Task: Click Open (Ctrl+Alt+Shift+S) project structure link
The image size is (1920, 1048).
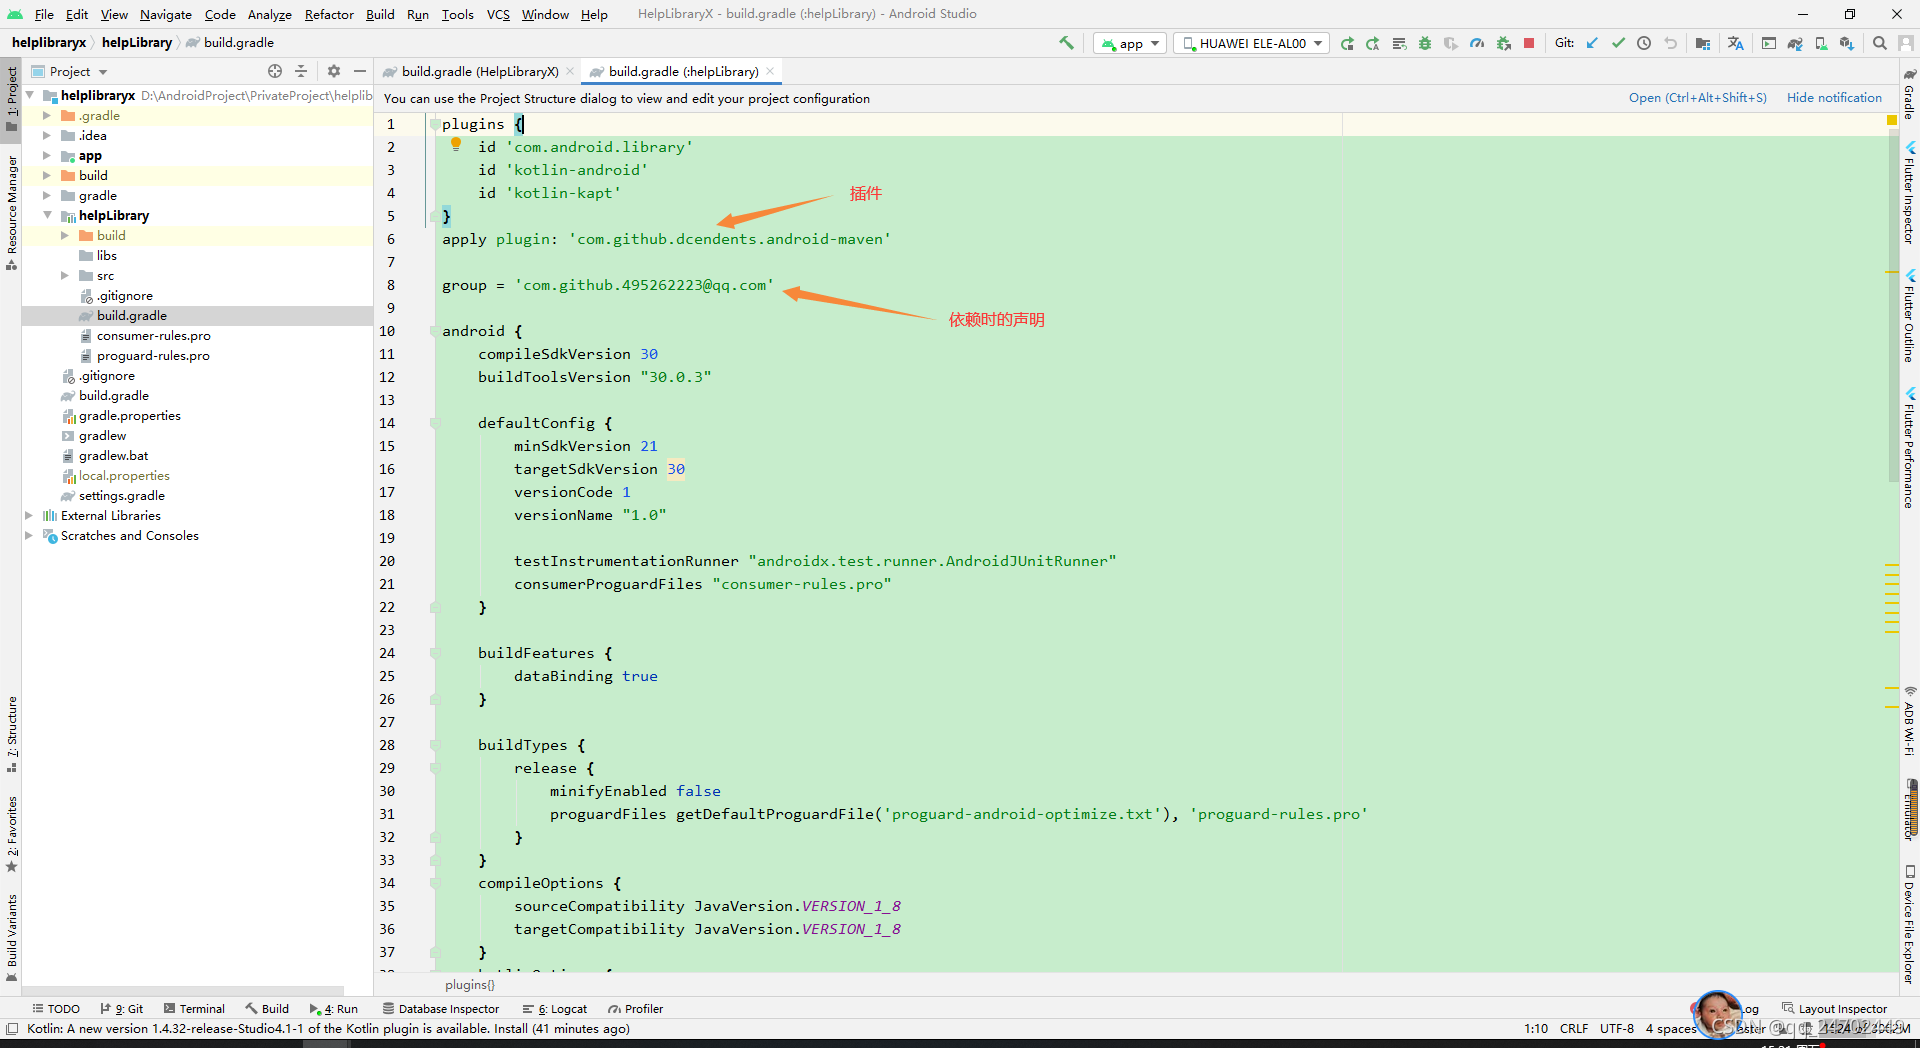Action: [x=1697, y=98]
